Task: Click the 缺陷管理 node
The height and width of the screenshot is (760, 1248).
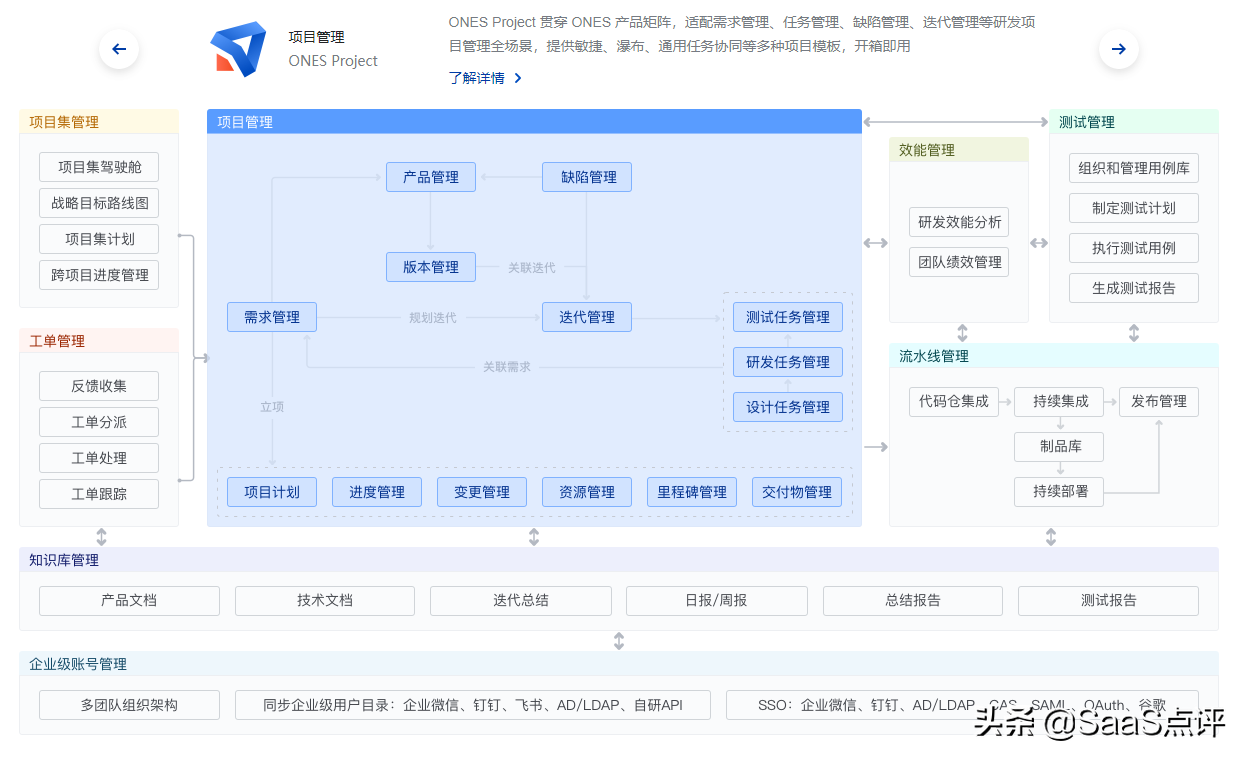Action: coord(586,176)
